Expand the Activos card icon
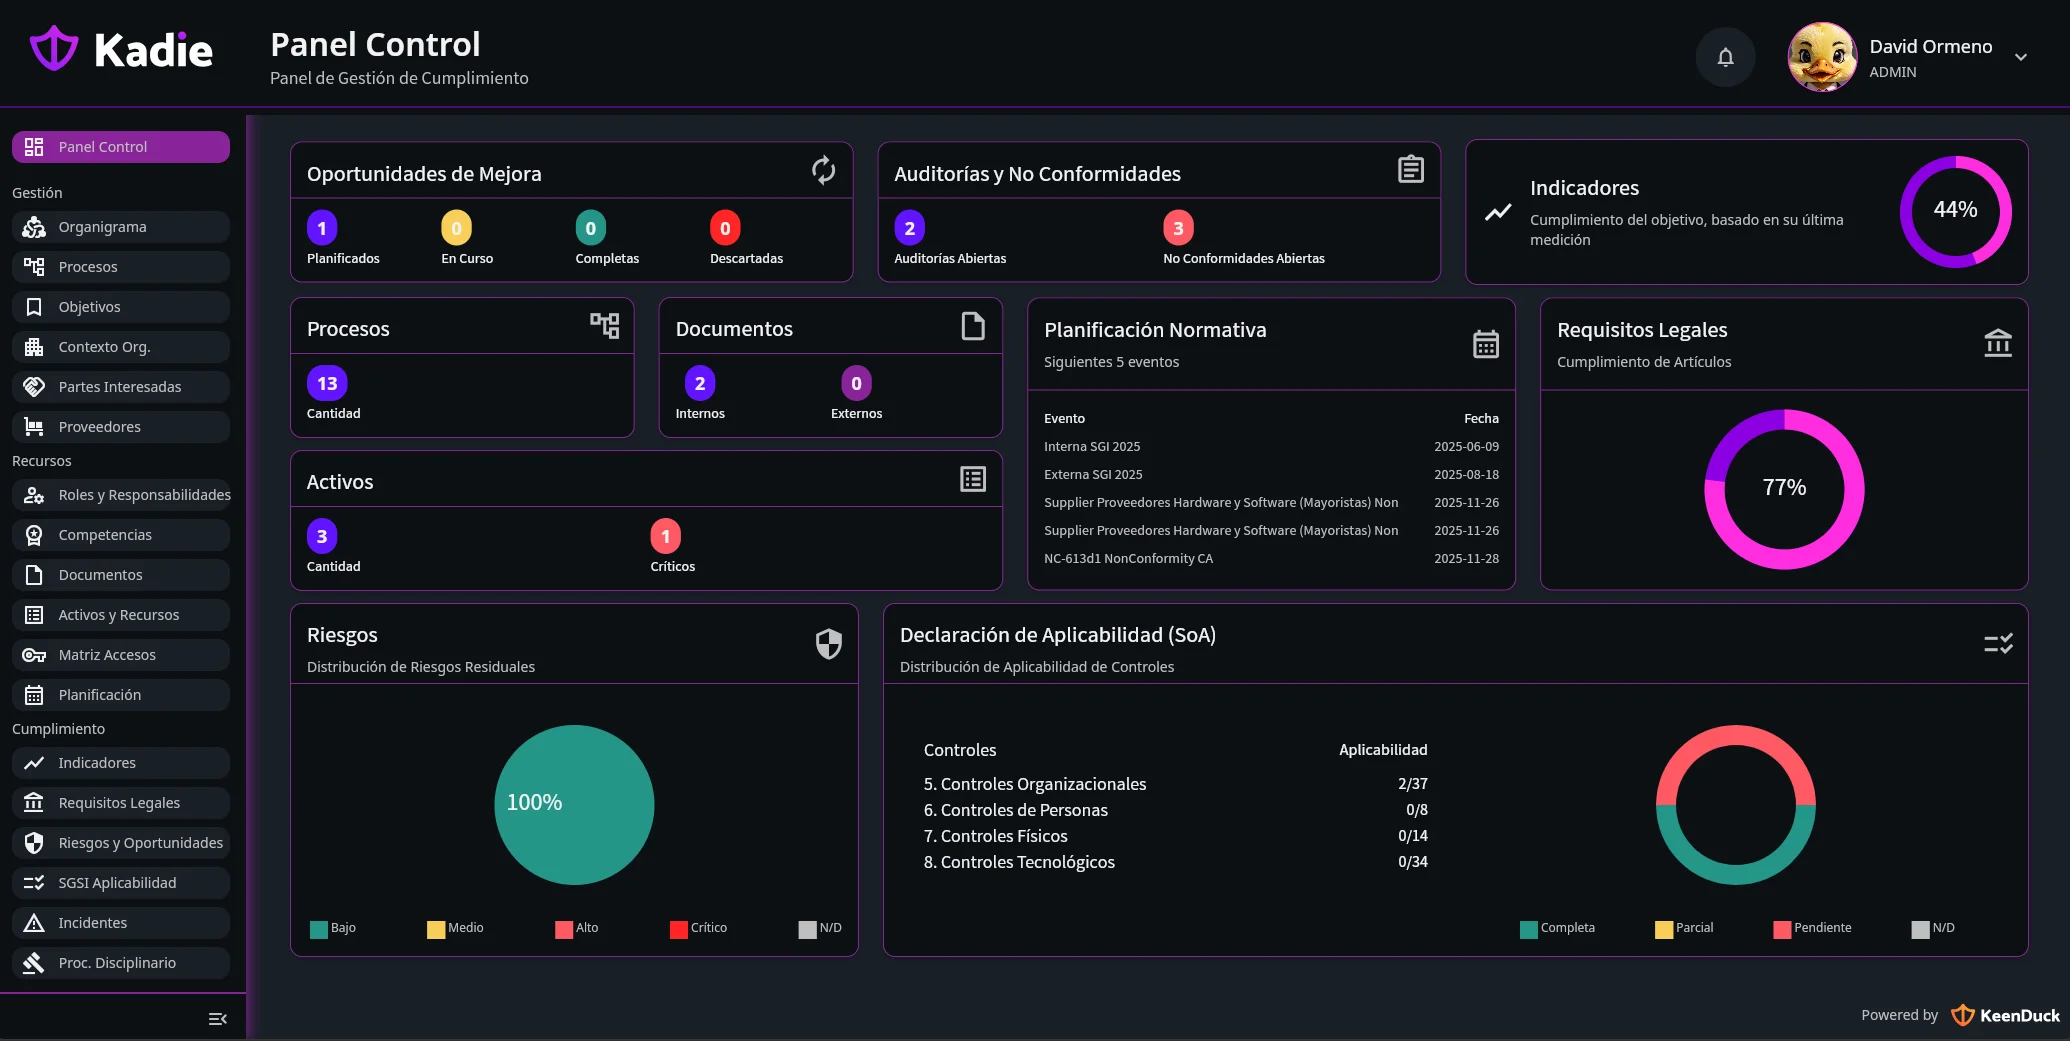Viewport: 2070px width, 1041px height. coord(972,479)
